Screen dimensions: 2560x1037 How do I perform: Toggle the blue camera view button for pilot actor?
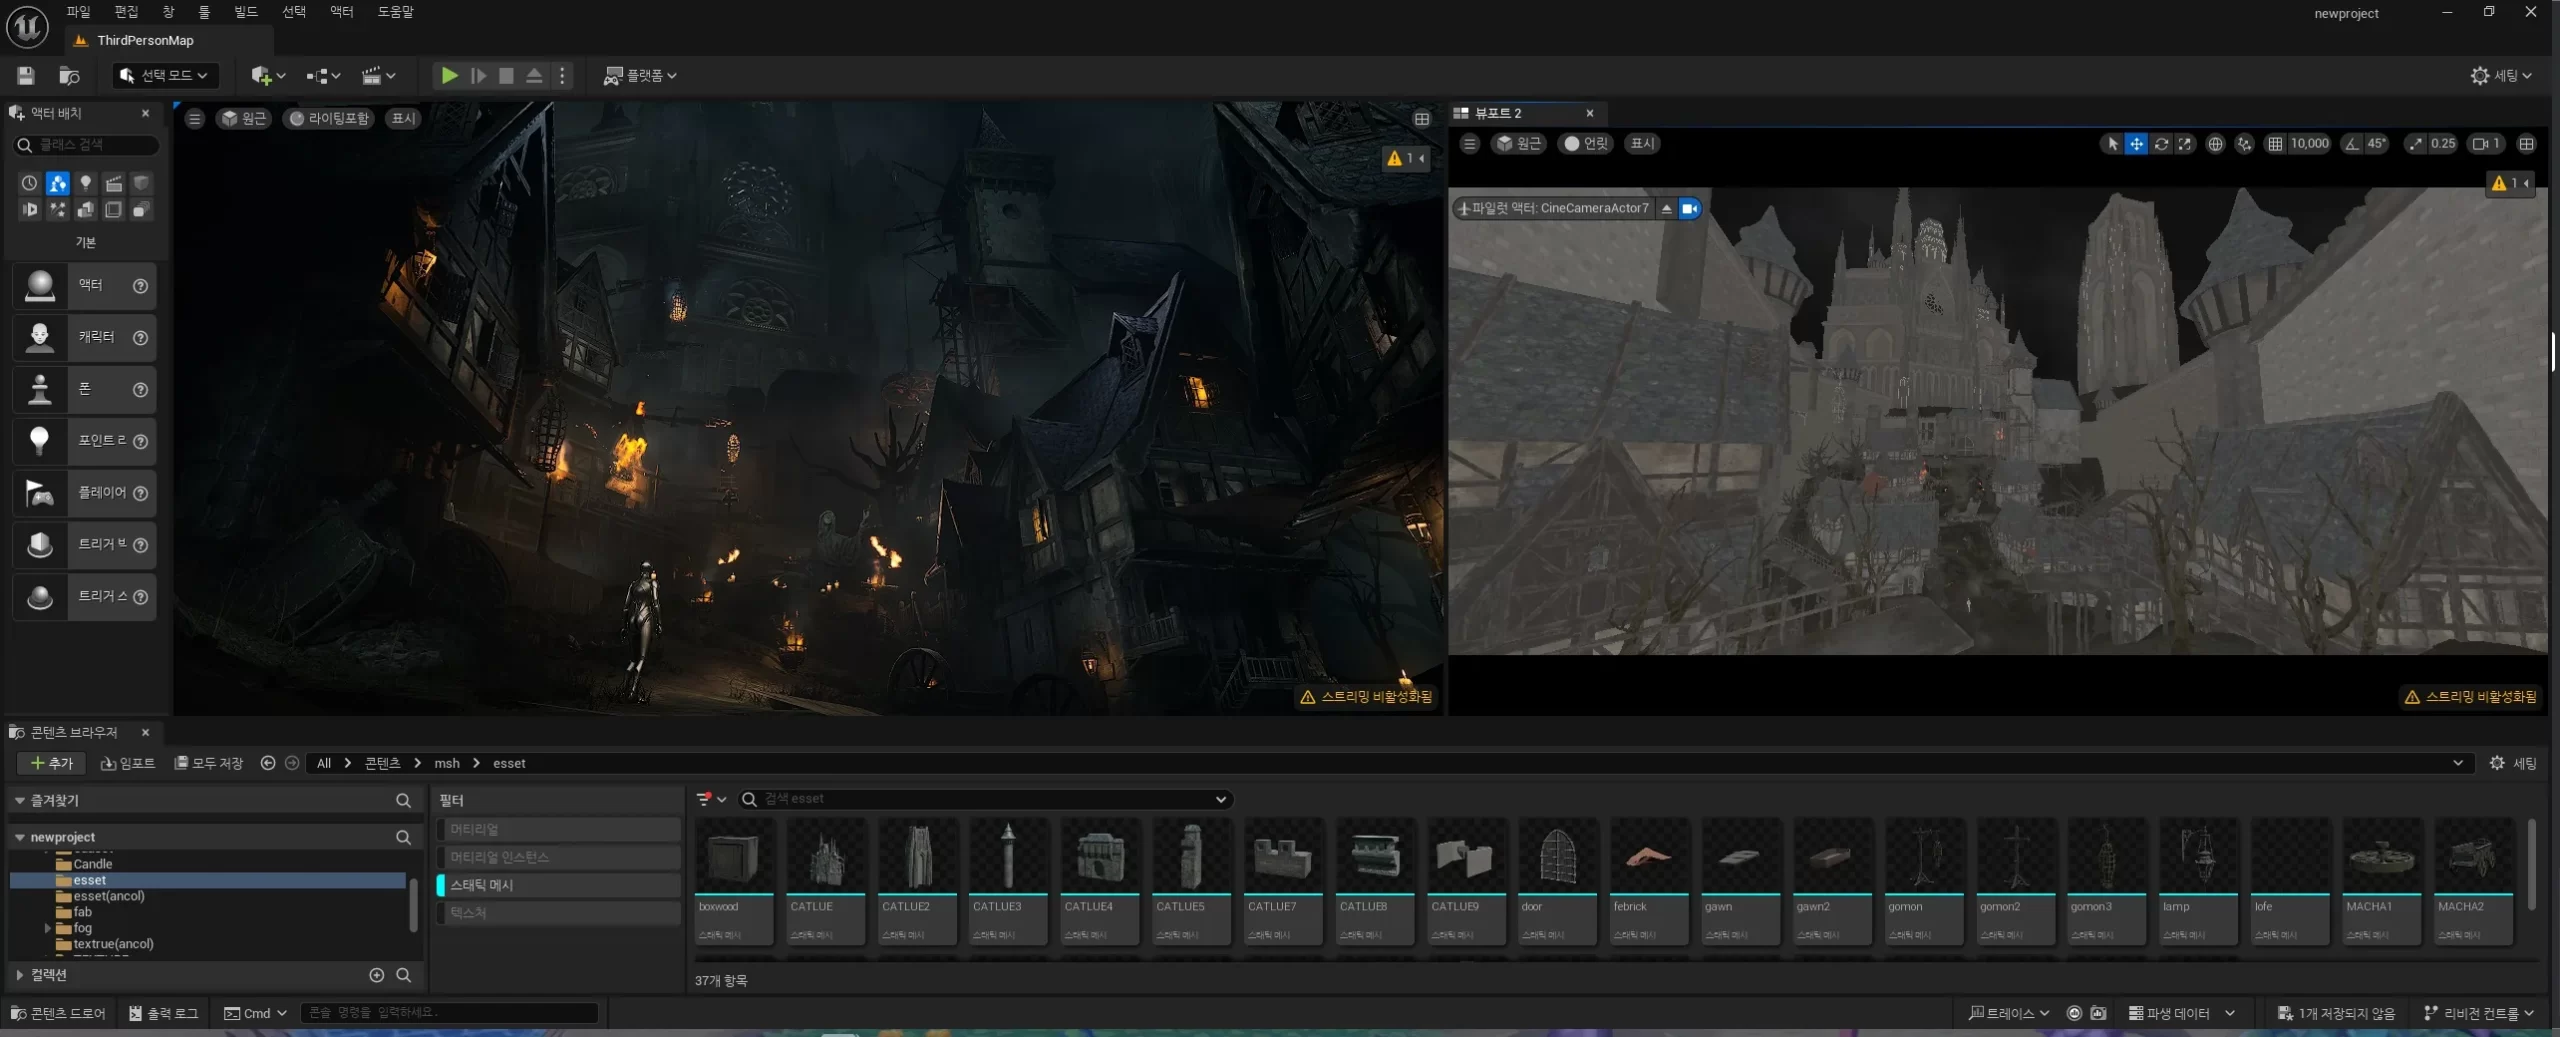coord(1690,208)
